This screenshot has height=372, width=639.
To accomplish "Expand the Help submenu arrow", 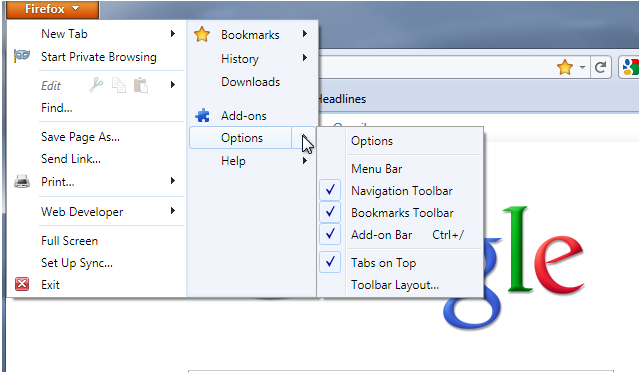I will coord(305,161).
